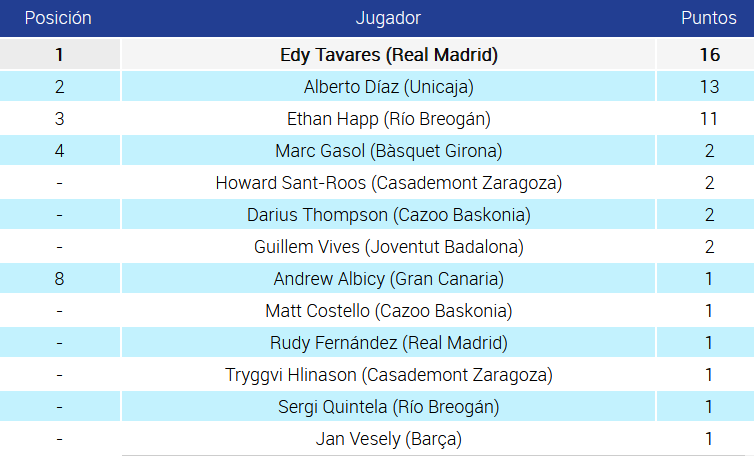Select Ethan Happ (Río Breogán) entry
This screenshot has width=754, height=456.
click(x=388, y=119)
